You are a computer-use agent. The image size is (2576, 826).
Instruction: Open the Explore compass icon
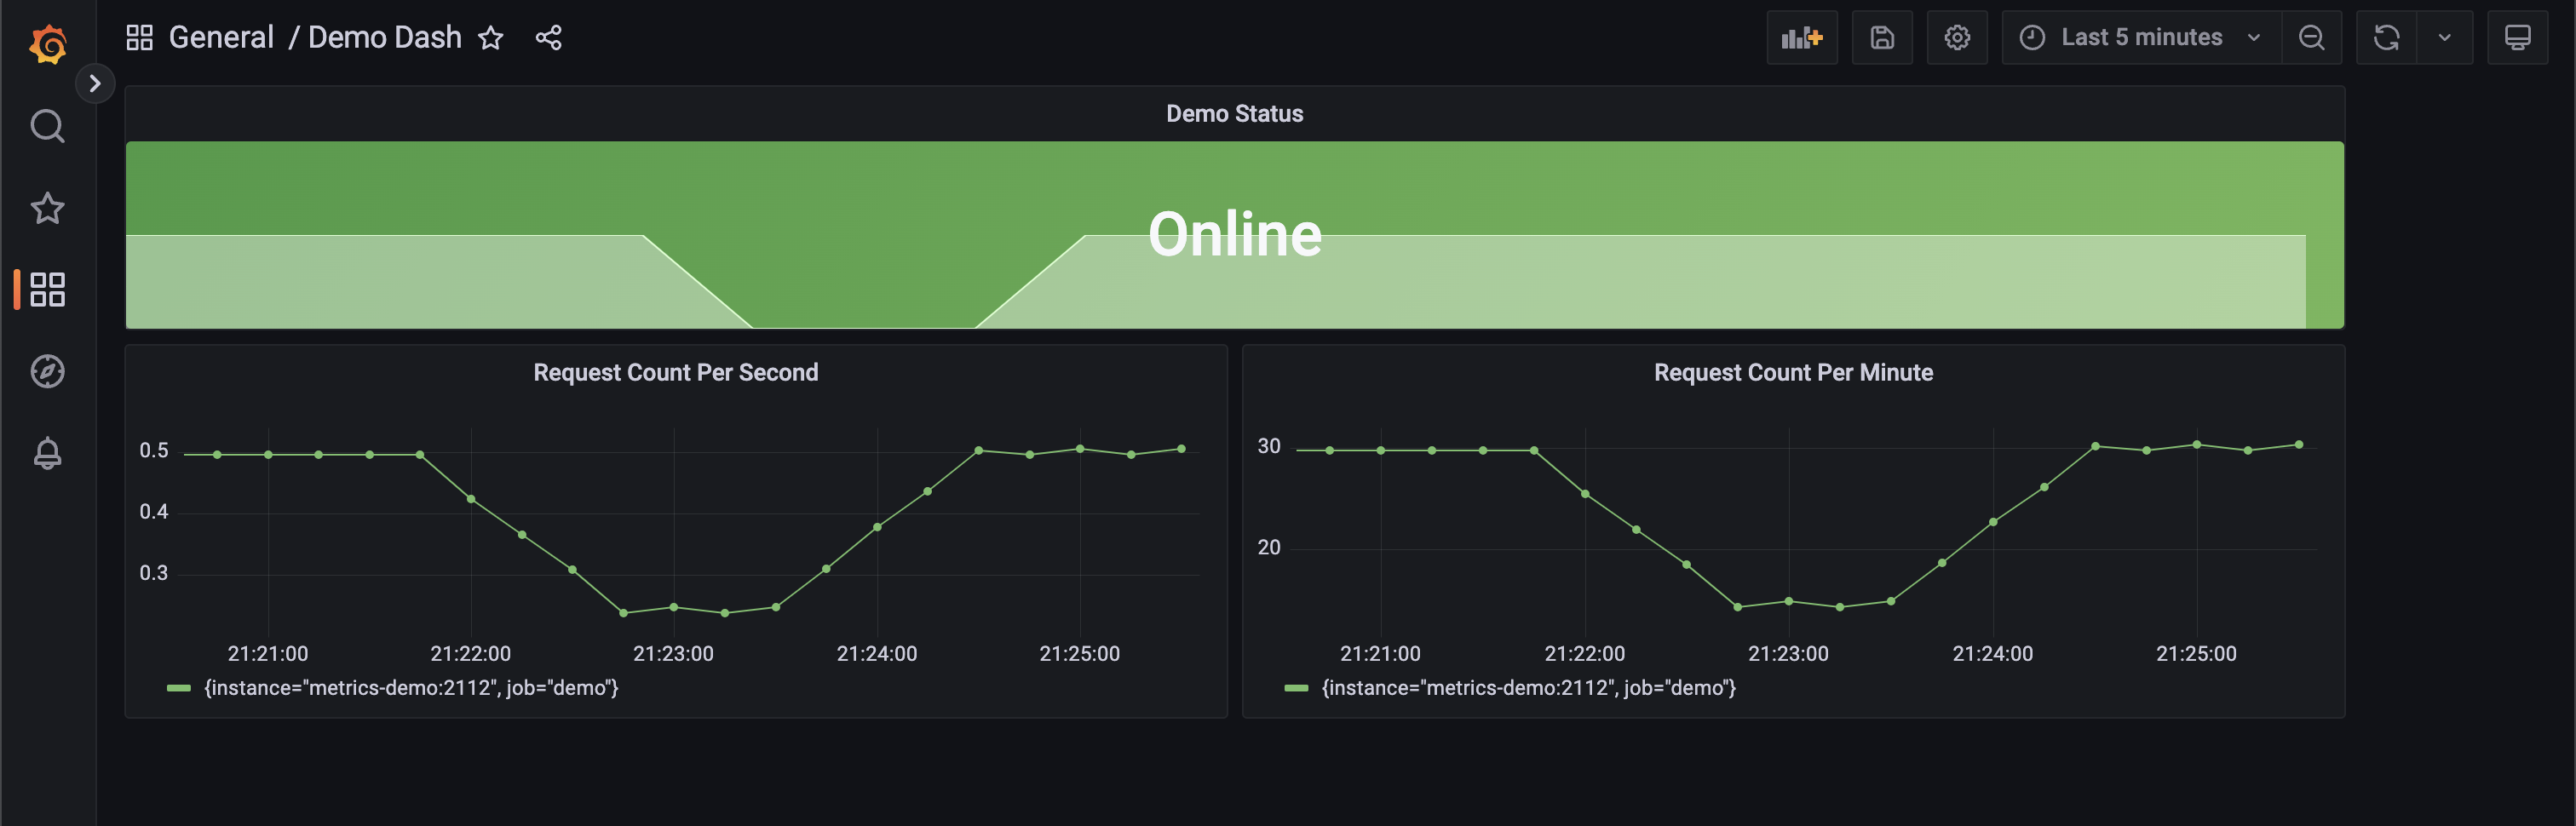click(x=47, y=371)
